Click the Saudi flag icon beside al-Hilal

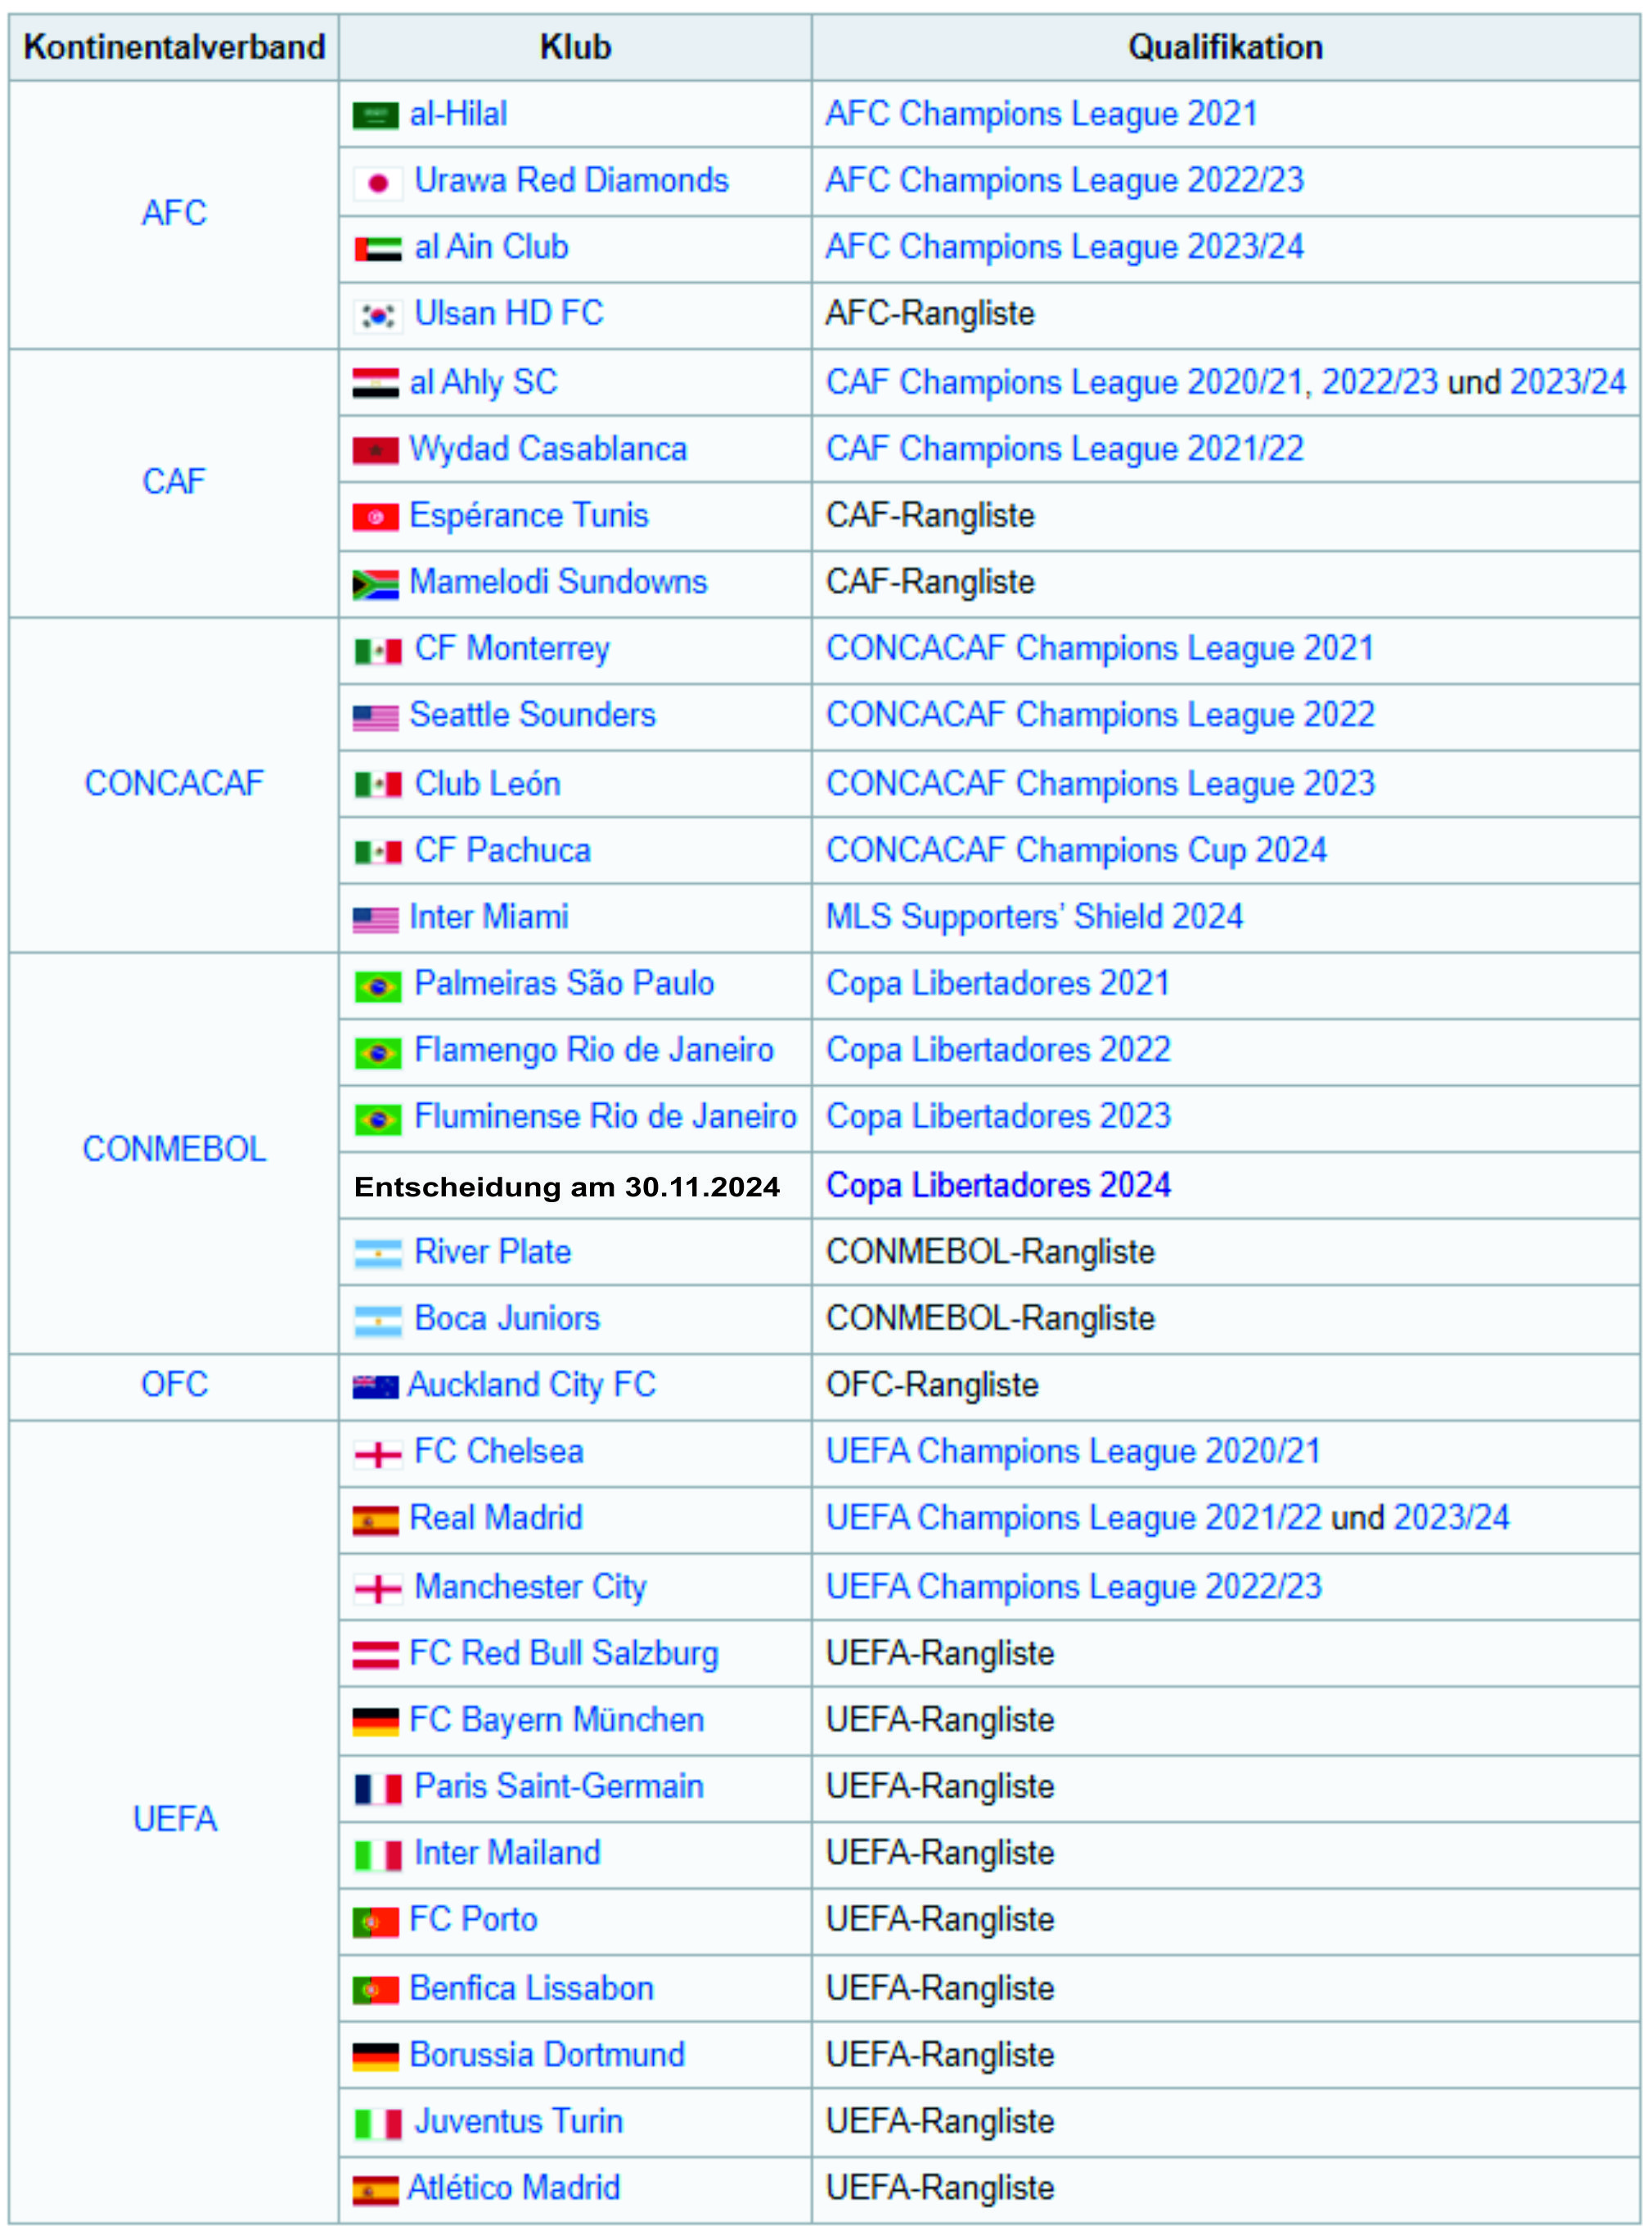[376, 116]
